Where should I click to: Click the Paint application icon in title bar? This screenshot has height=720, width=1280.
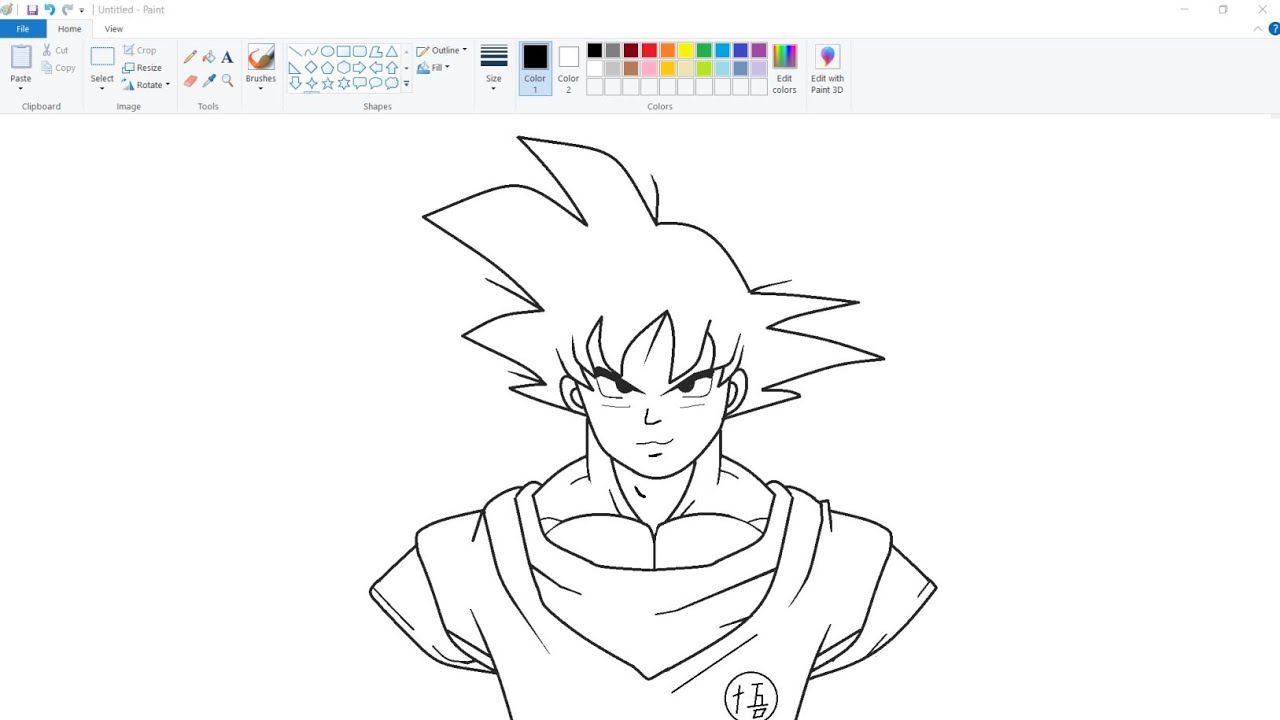(x=7, y=10)
